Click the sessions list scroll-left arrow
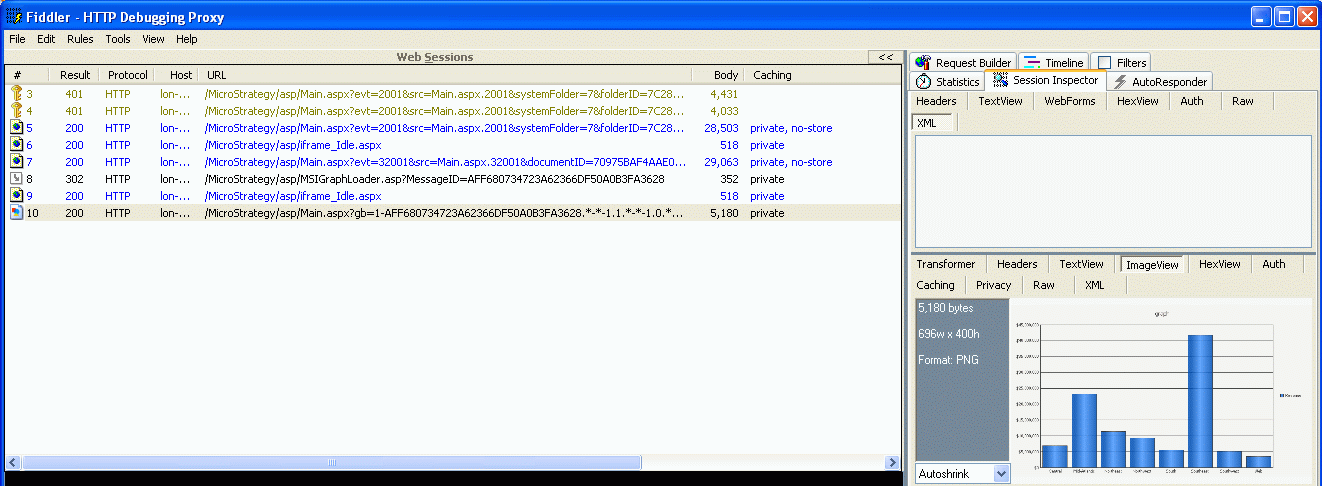1322x486 pixels. point(14,462)
